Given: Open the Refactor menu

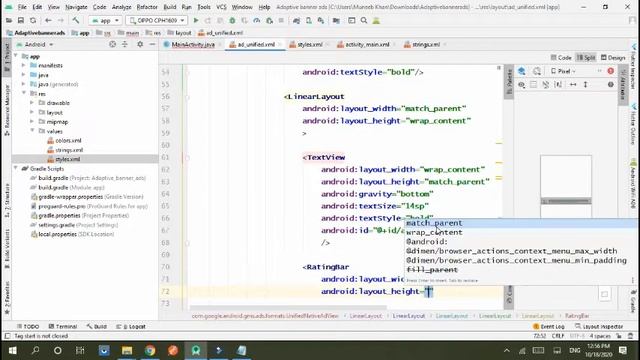Looking at the screenshot, I should pyautogui.click(x=147, y=7).
